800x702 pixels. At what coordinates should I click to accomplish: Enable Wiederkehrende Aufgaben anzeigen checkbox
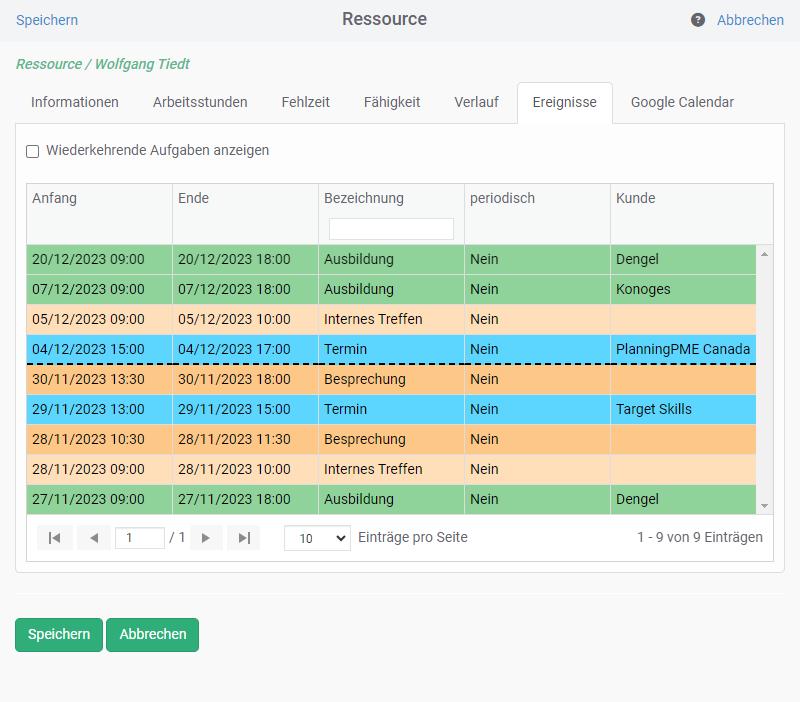[x=33, y=151]
